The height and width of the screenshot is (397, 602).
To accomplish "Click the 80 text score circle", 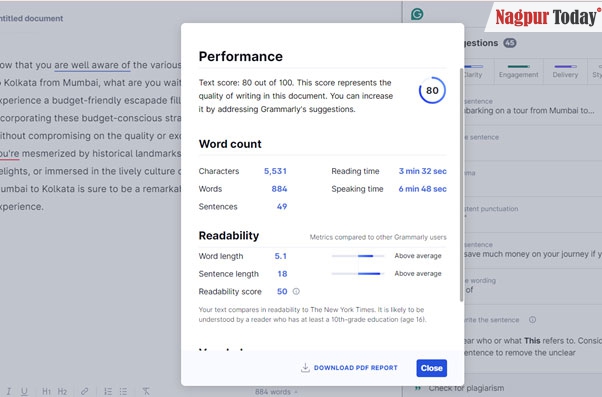I will pyautogui.click(x=432, y=91).
